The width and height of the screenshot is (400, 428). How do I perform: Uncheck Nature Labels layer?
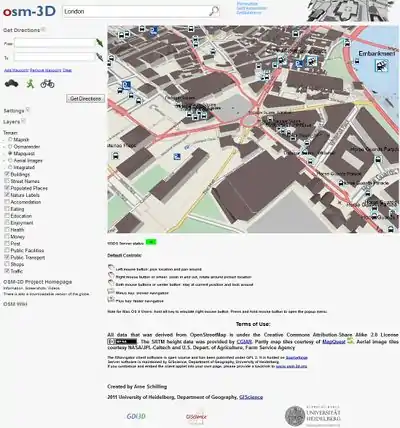pyautogui.click(x=7, y=195)
